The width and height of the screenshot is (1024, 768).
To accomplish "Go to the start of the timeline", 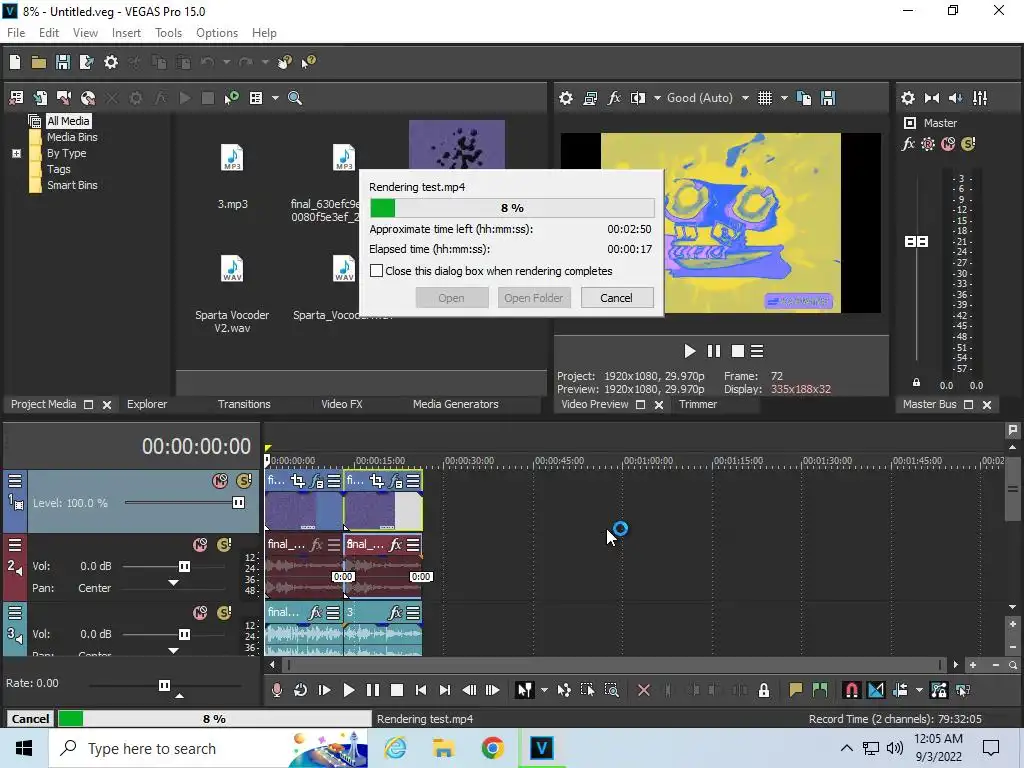I will [421, 690].
